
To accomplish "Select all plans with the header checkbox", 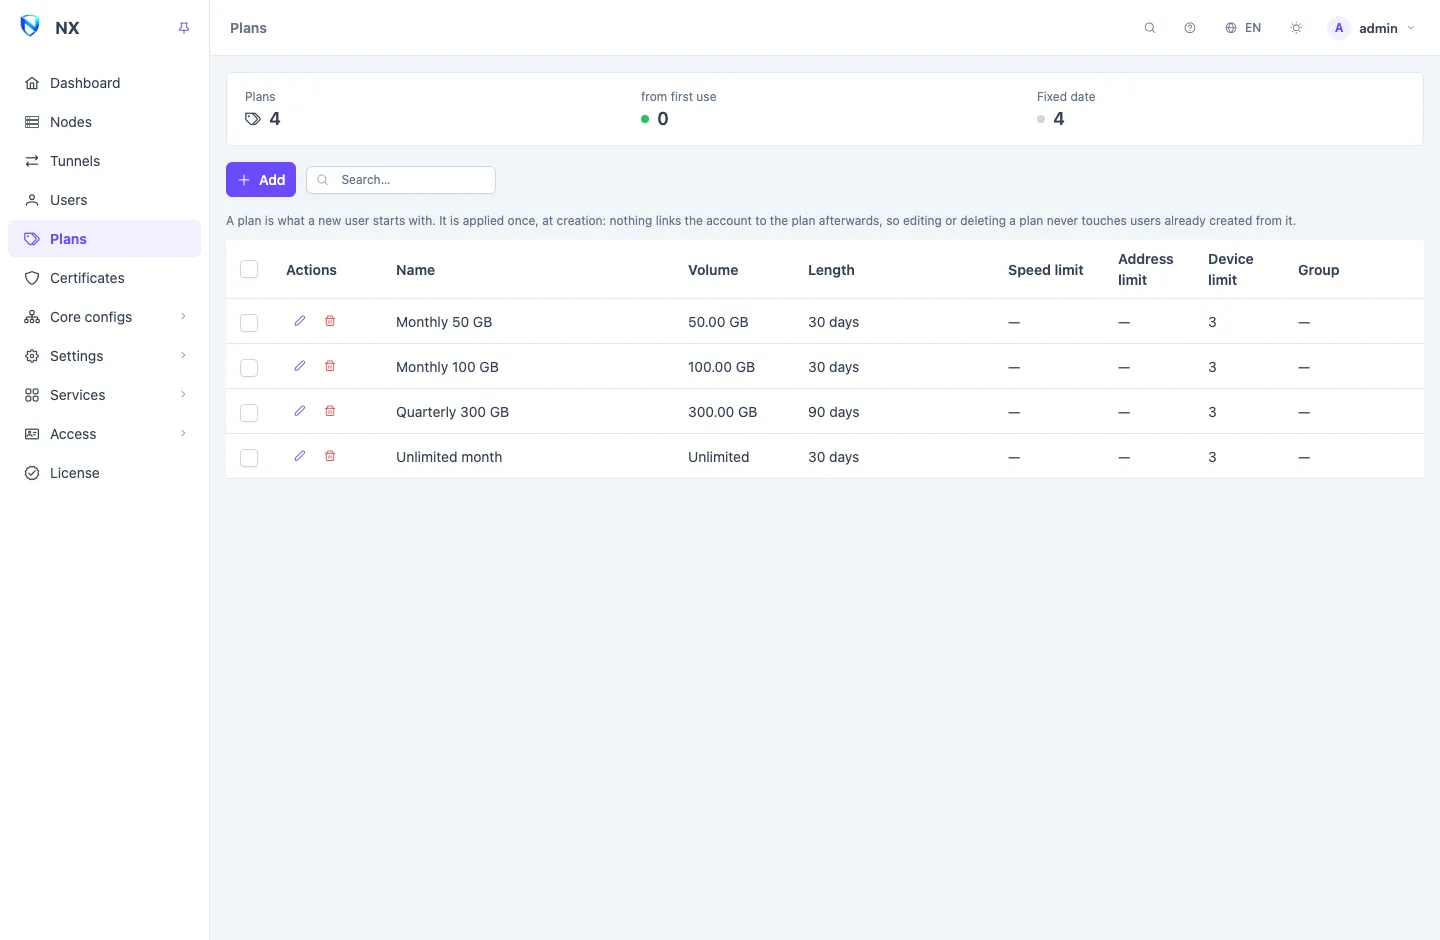I will pos(249,269).
